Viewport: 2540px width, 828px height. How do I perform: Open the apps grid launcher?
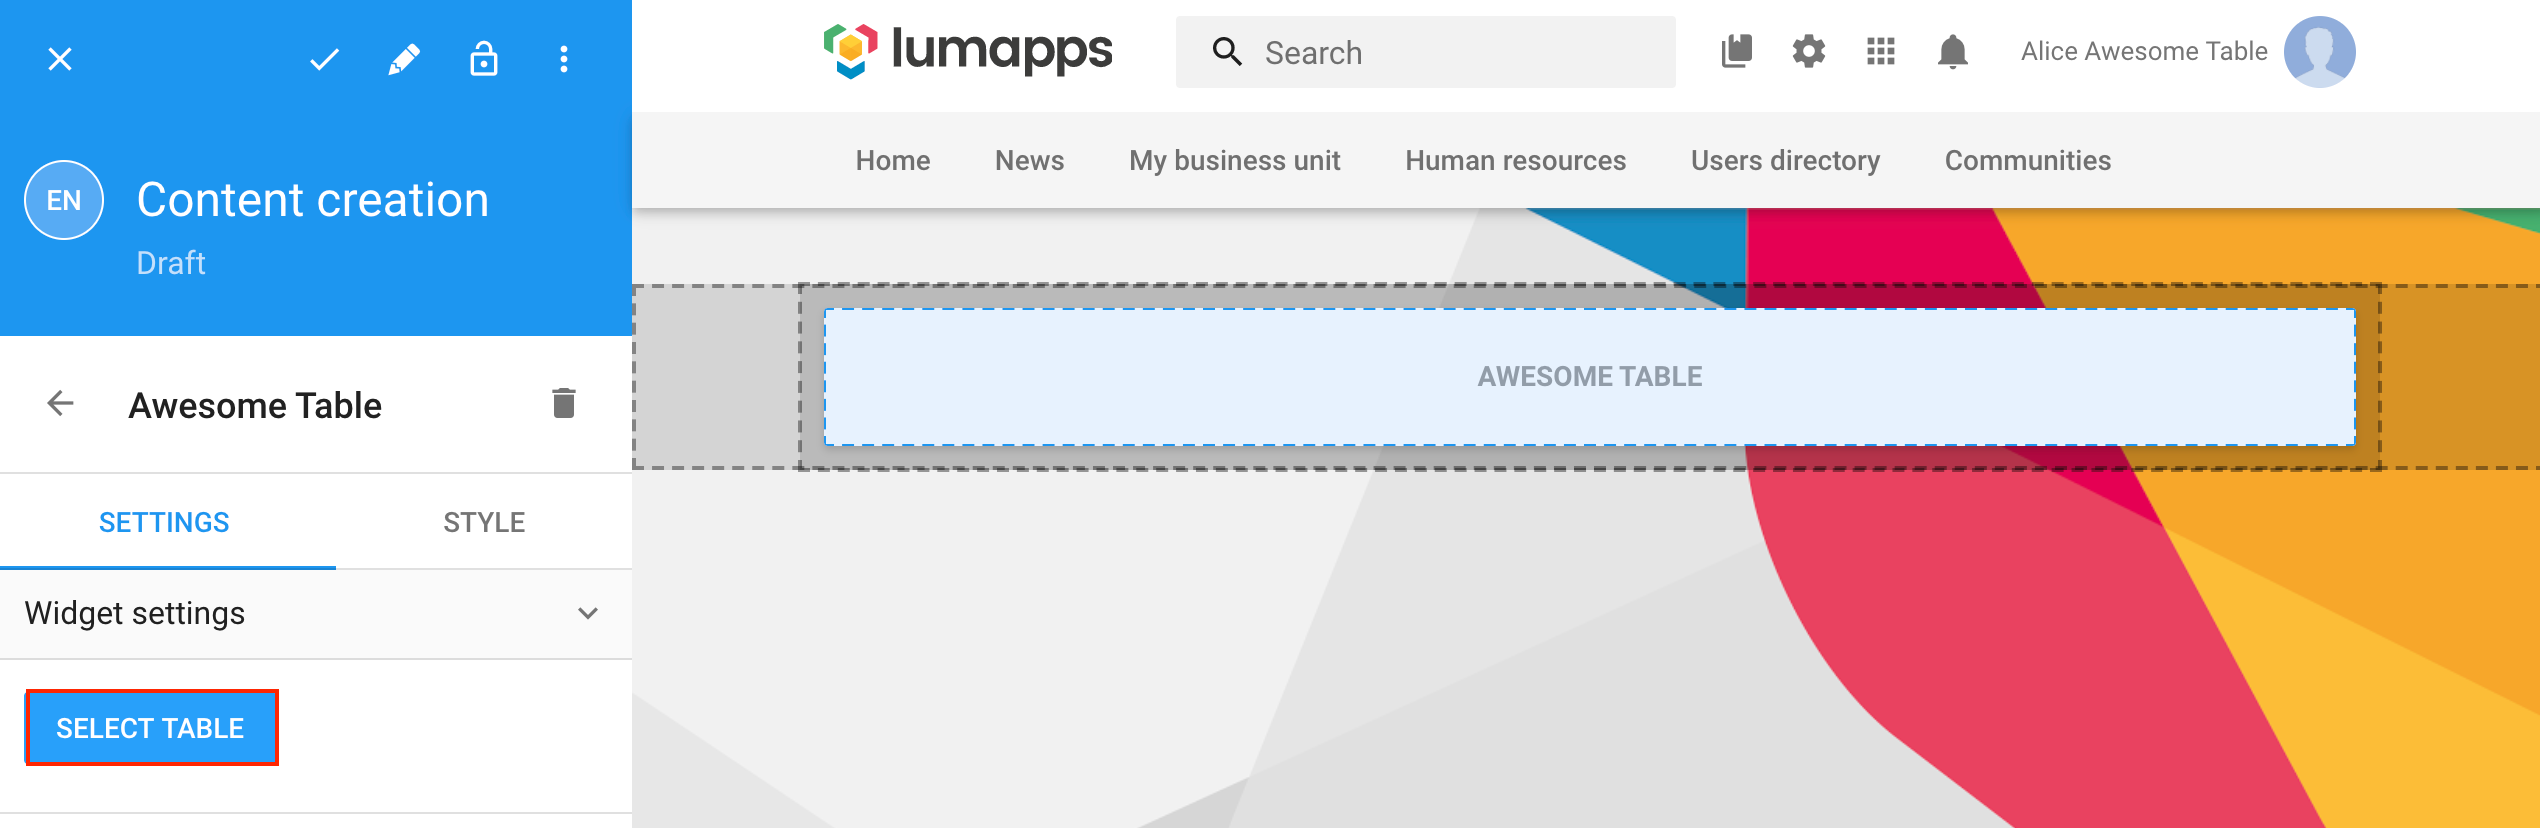pos(1881,51)
